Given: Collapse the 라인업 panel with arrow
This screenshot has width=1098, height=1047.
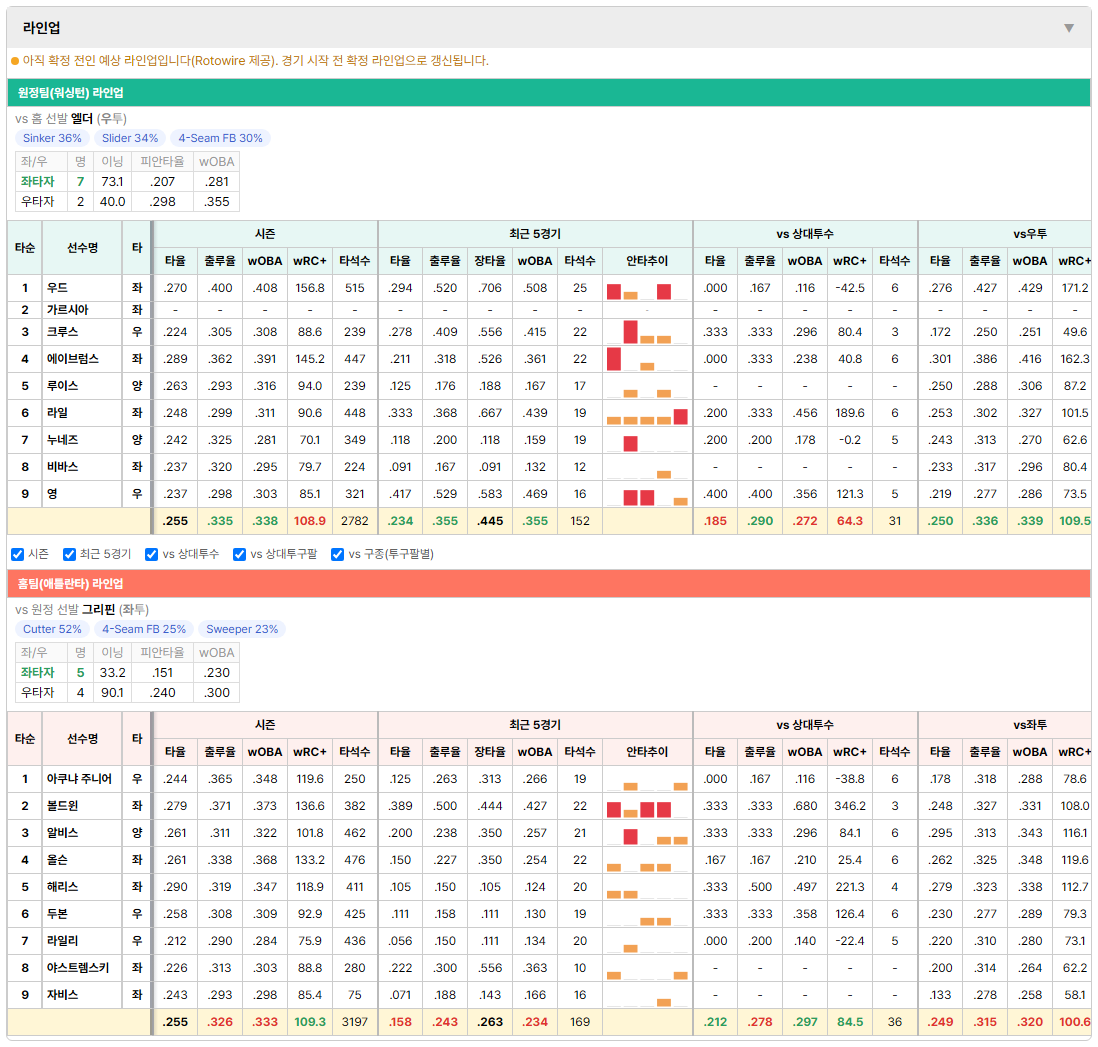Looking at the screenshot, I should [1069, 28].
